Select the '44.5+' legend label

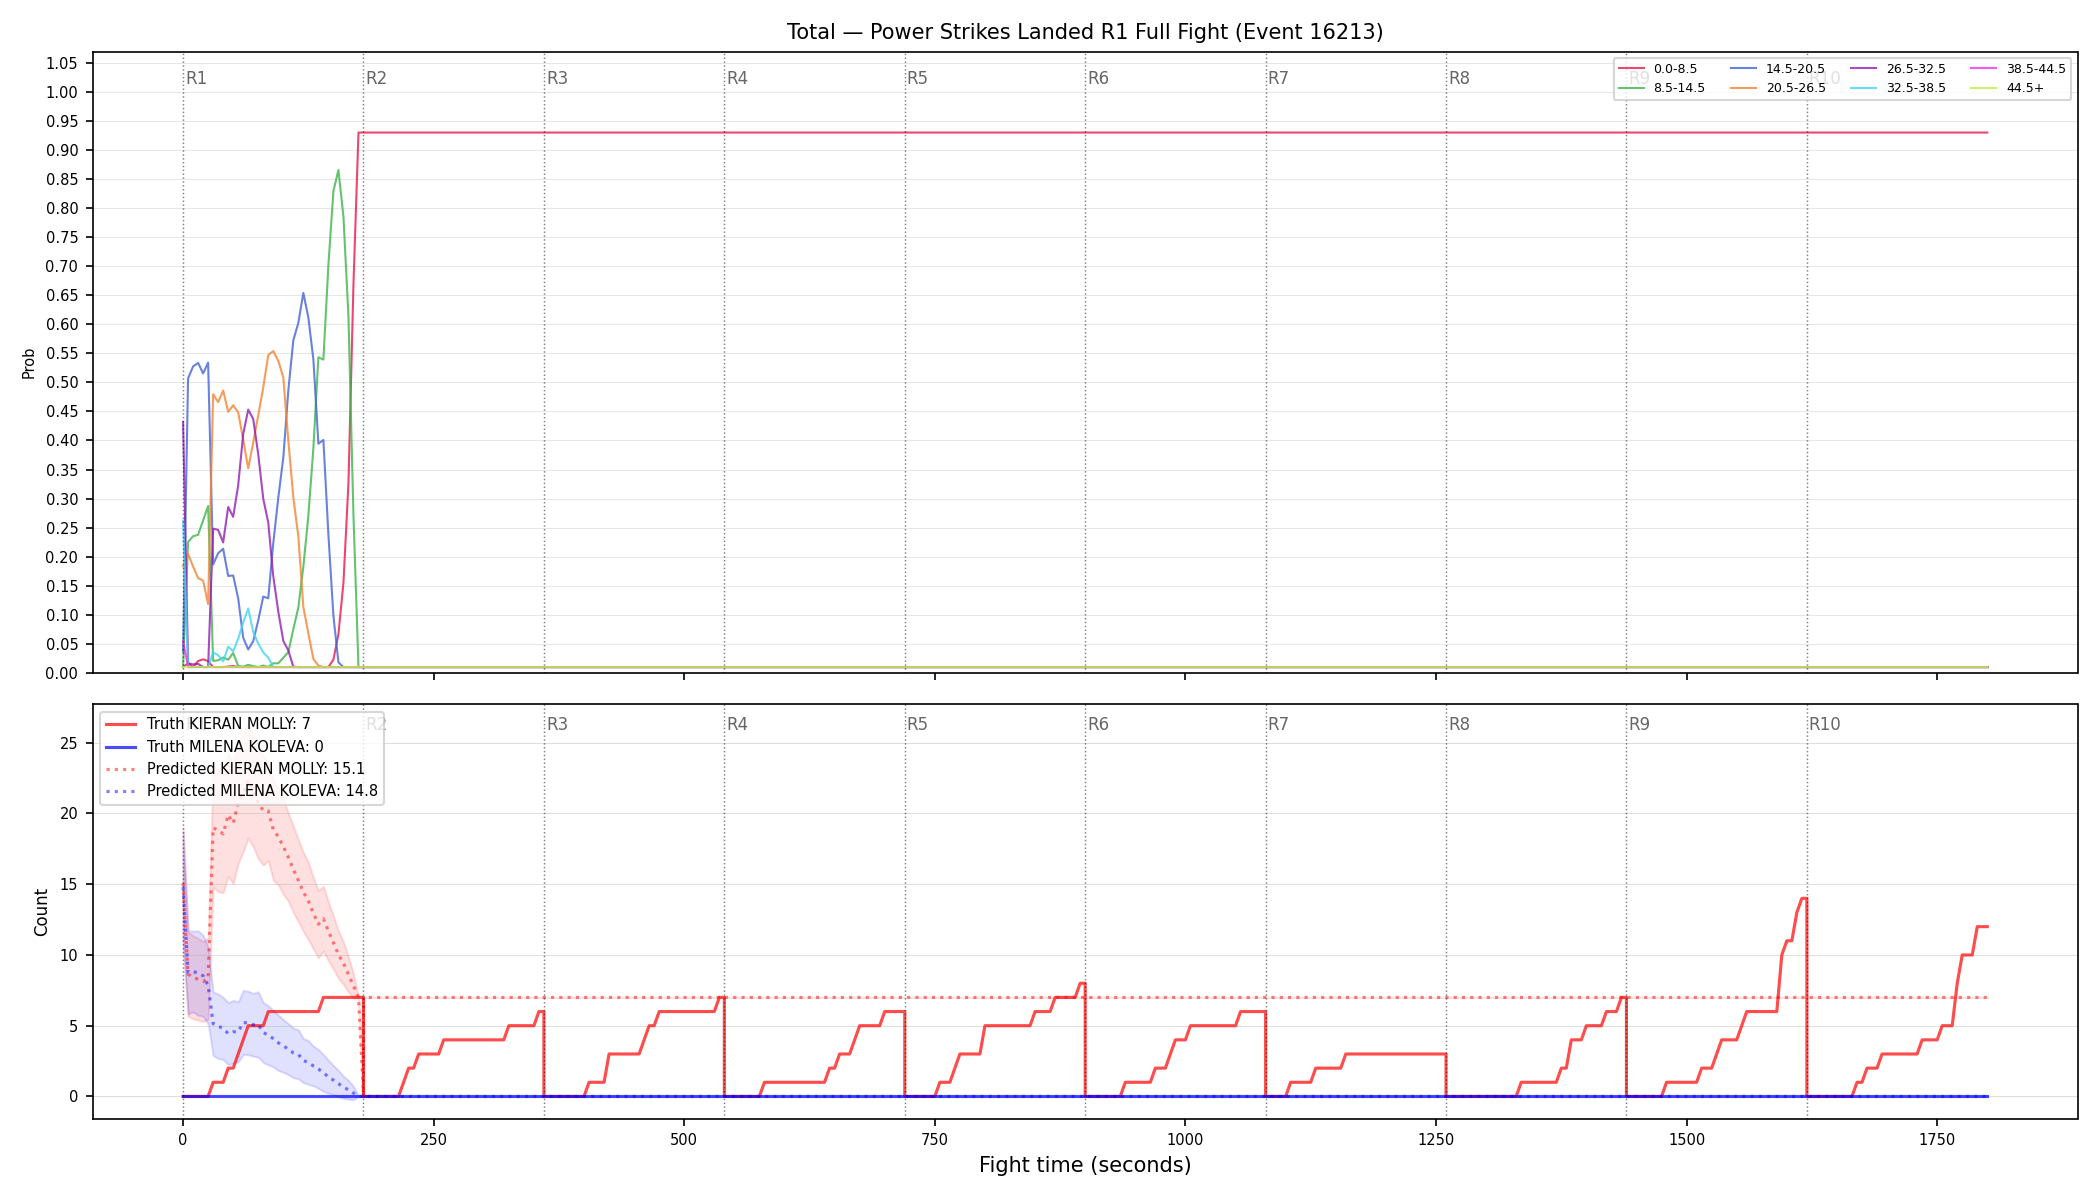pyautogui.click(x=2025, y=88)
